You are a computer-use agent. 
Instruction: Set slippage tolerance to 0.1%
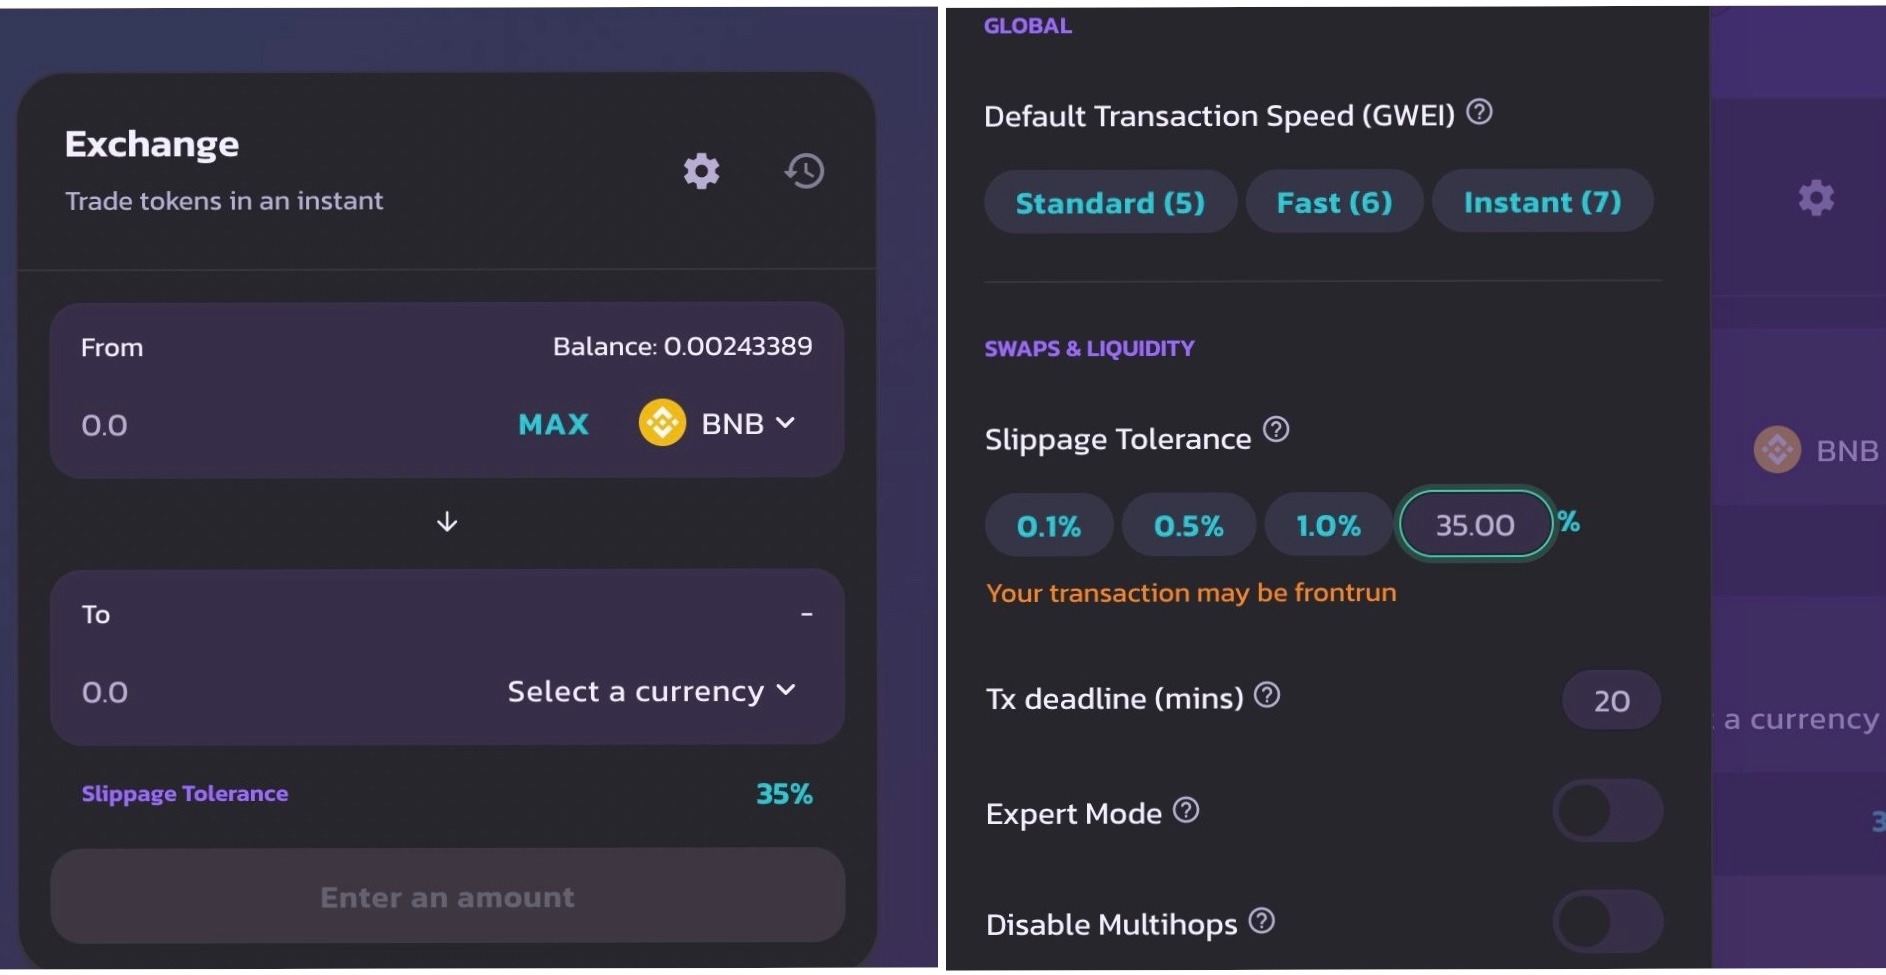(x=1048, y=525)
